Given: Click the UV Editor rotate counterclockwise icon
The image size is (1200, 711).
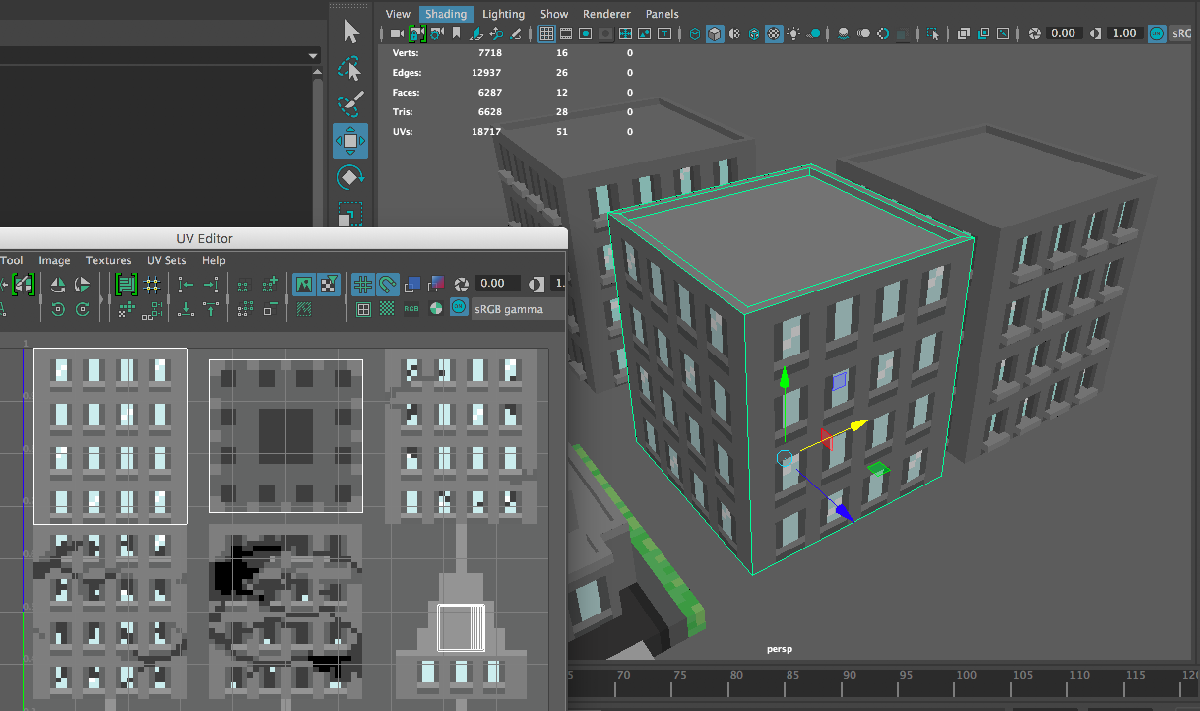Looking at the screenshot, I should point(58,309).
